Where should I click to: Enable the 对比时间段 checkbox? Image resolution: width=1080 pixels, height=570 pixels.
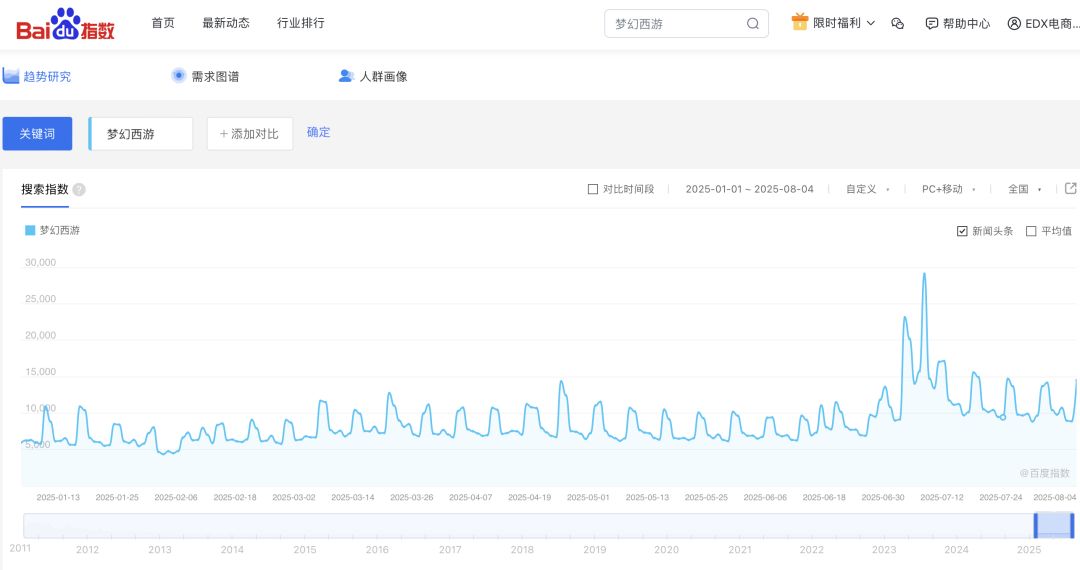pyautogui.click(x=593, y=189)
